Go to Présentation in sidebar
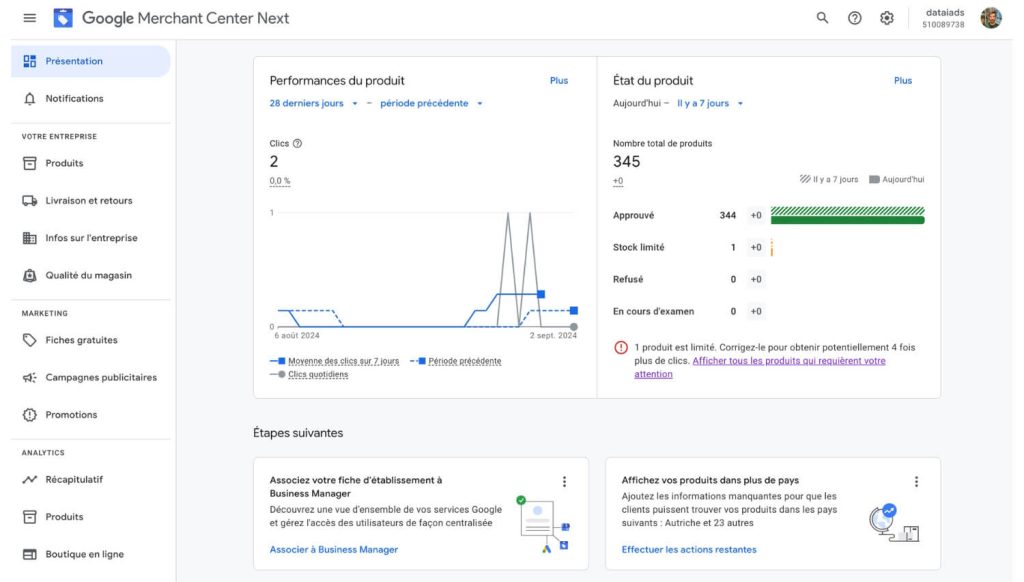This screenshot has height=582, width=1024. point(91,61)
